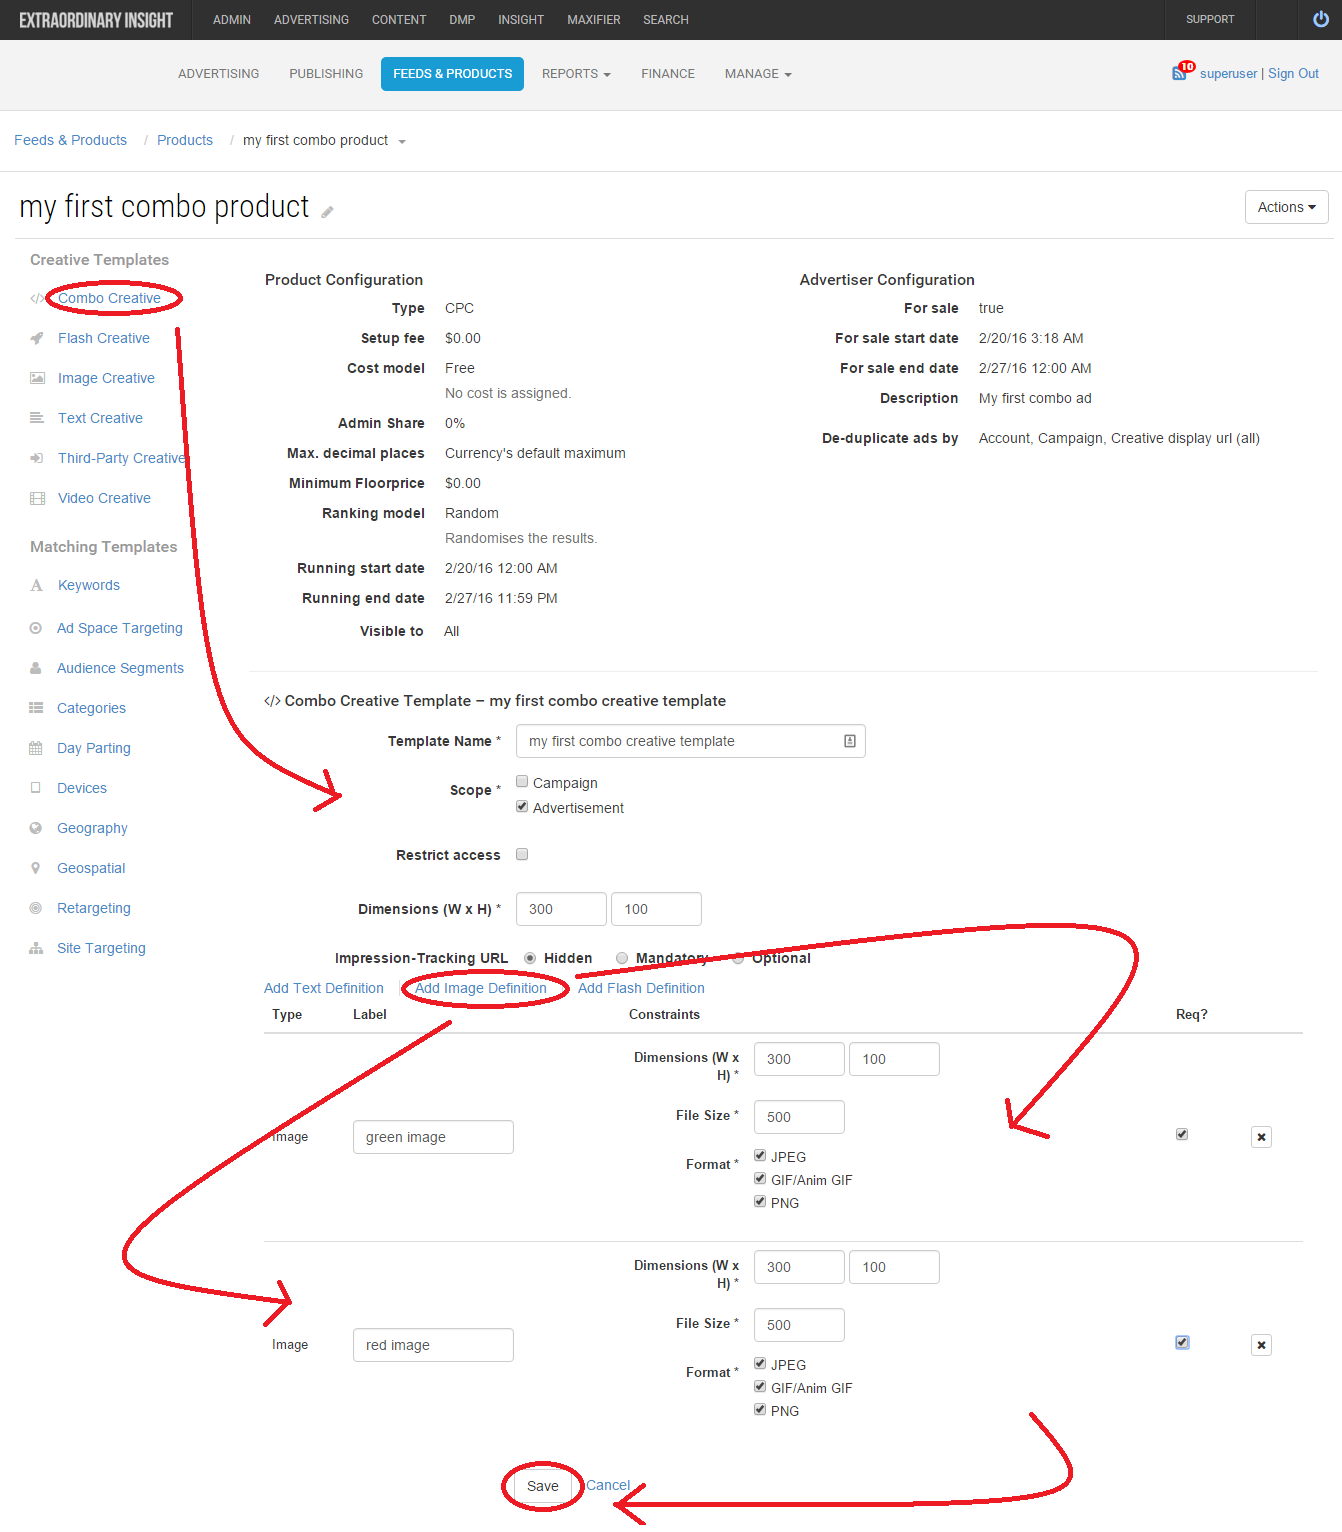Click the template width field showing 300
The height and width of the screenshot is (1532, 1342).
(x=561, y=909)
